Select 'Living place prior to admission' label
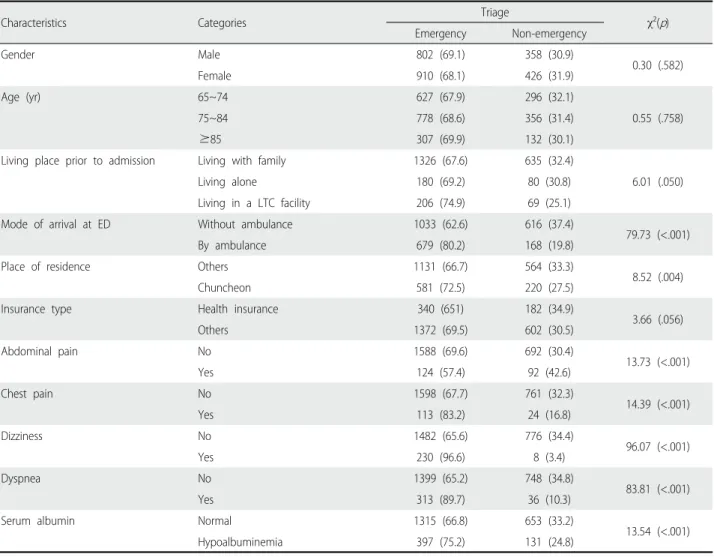This screenshot has width=714, height=557. [x=78, y=161]
